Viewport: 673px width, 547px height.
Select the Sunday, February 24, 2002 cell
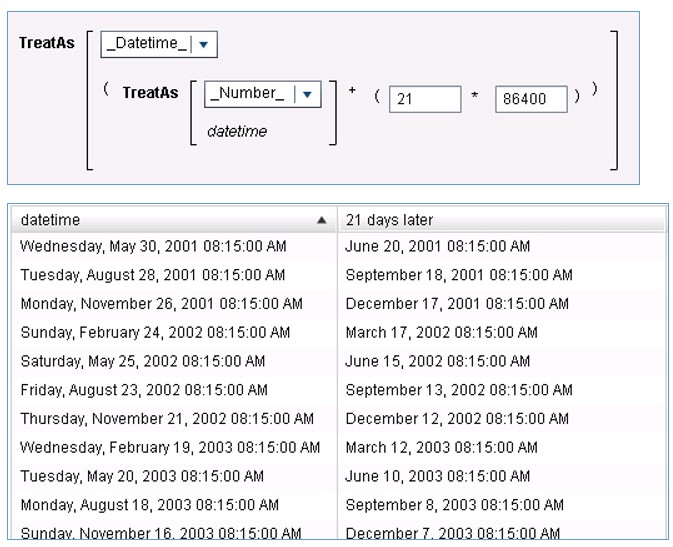155,332
